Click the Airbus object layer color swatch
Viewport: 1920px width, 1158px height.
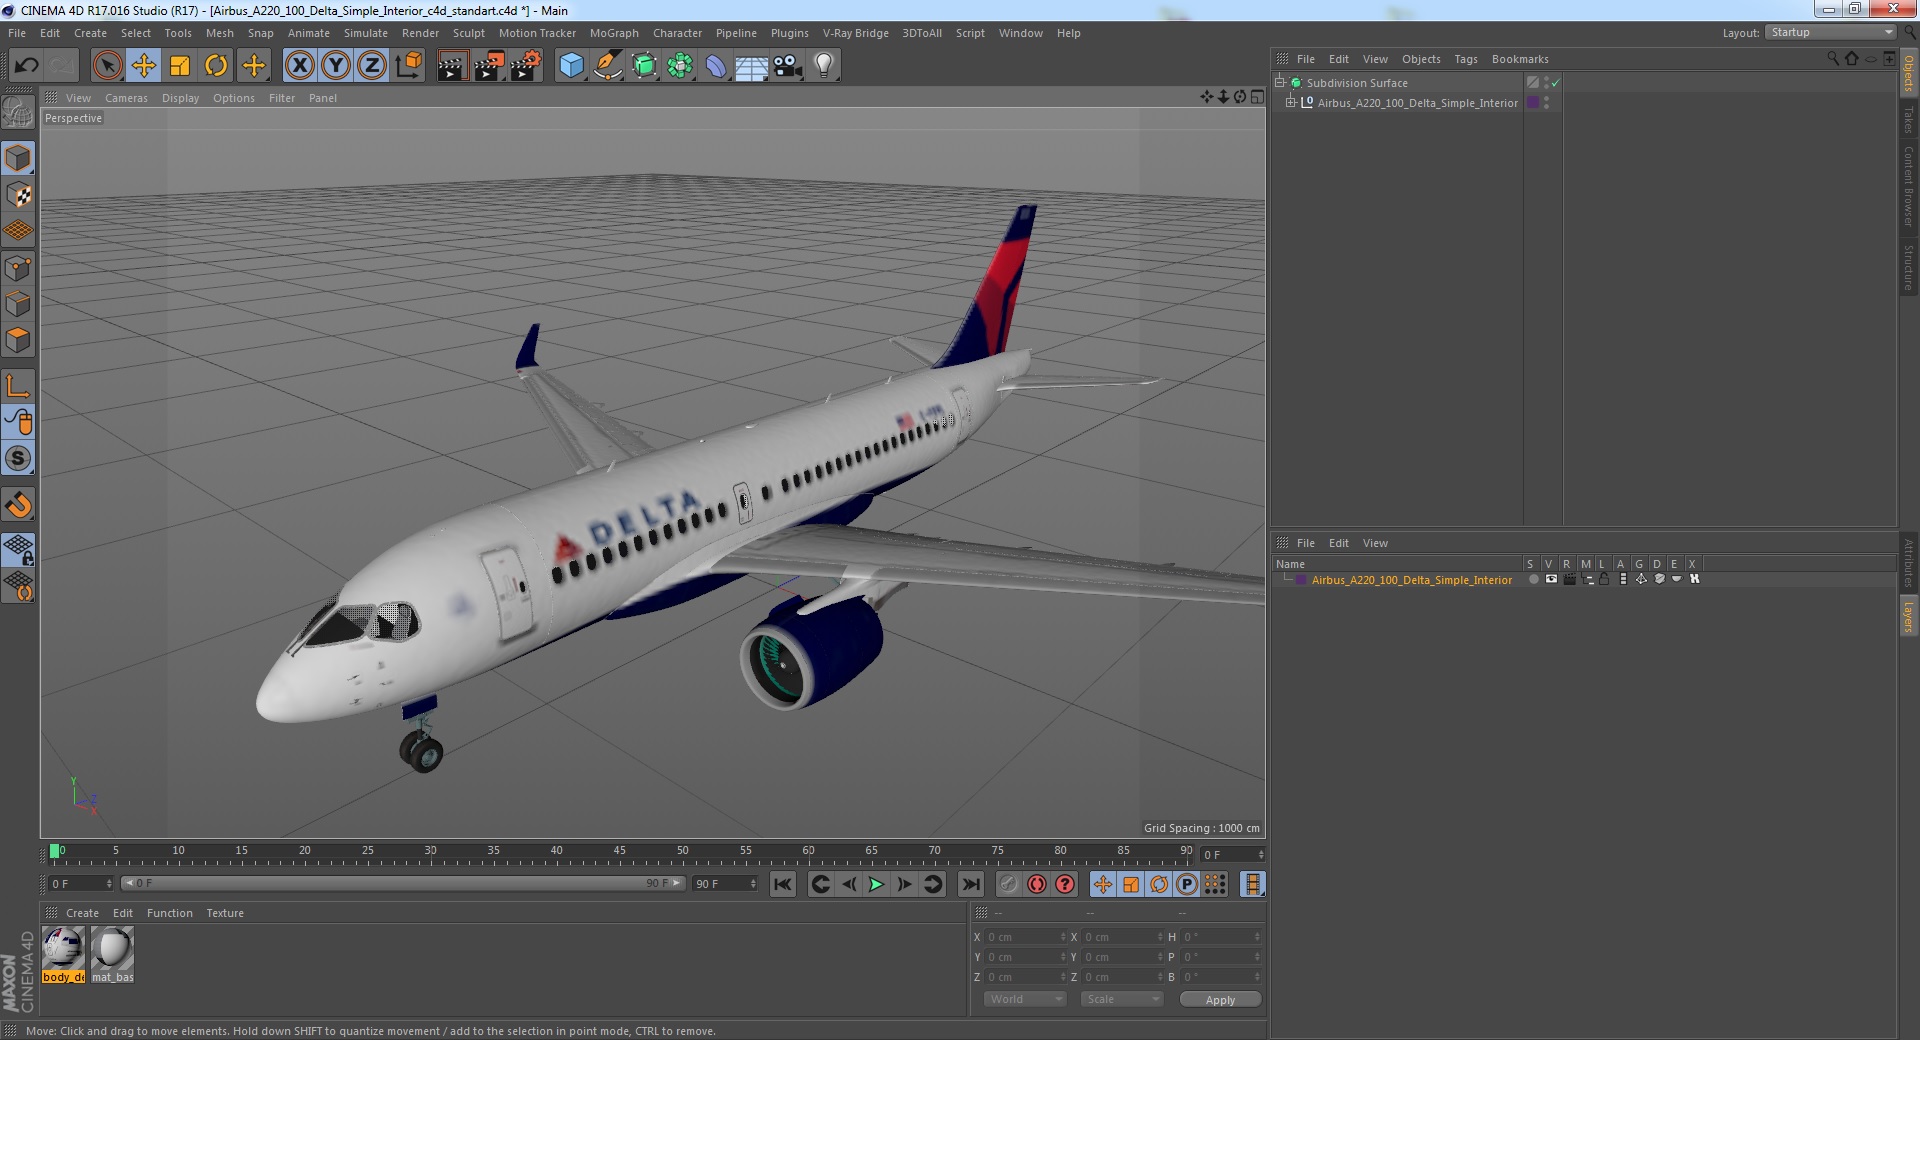pos(1532,102)
